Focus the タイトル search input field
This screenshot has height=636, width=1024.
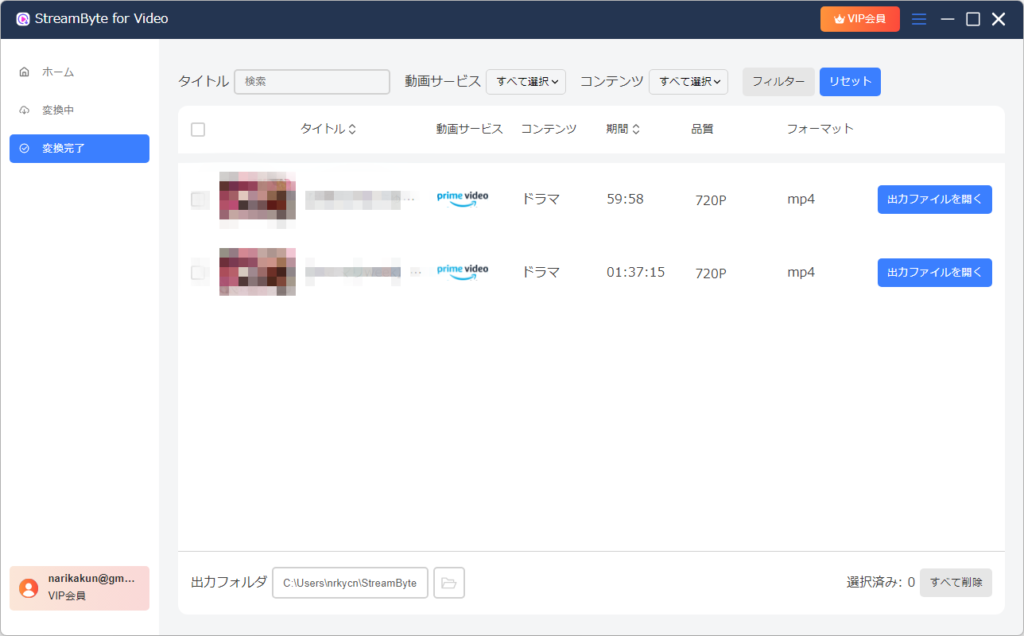click(312, 82)
